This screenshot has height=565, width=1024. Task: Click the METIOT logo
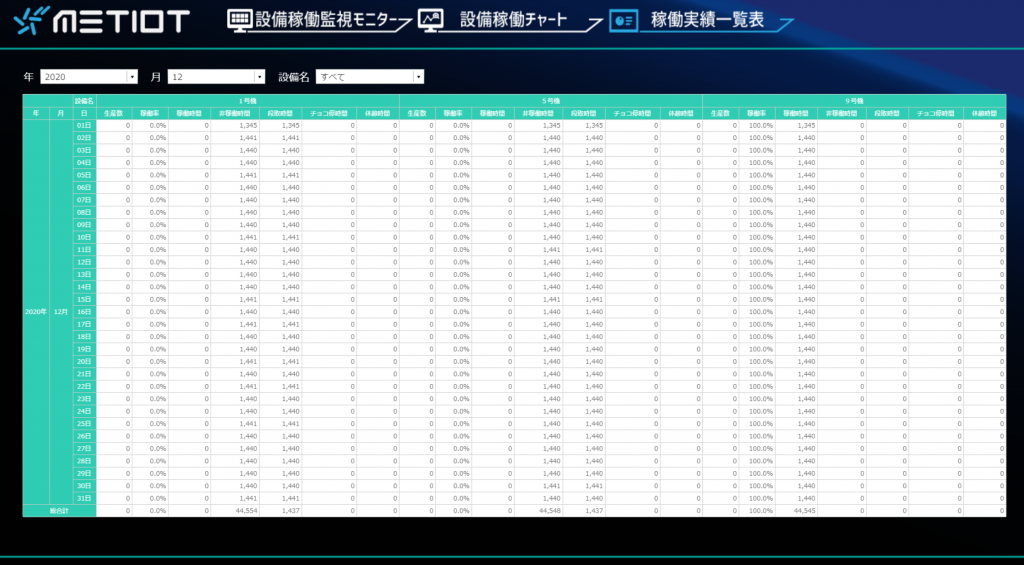click(102, 21)
